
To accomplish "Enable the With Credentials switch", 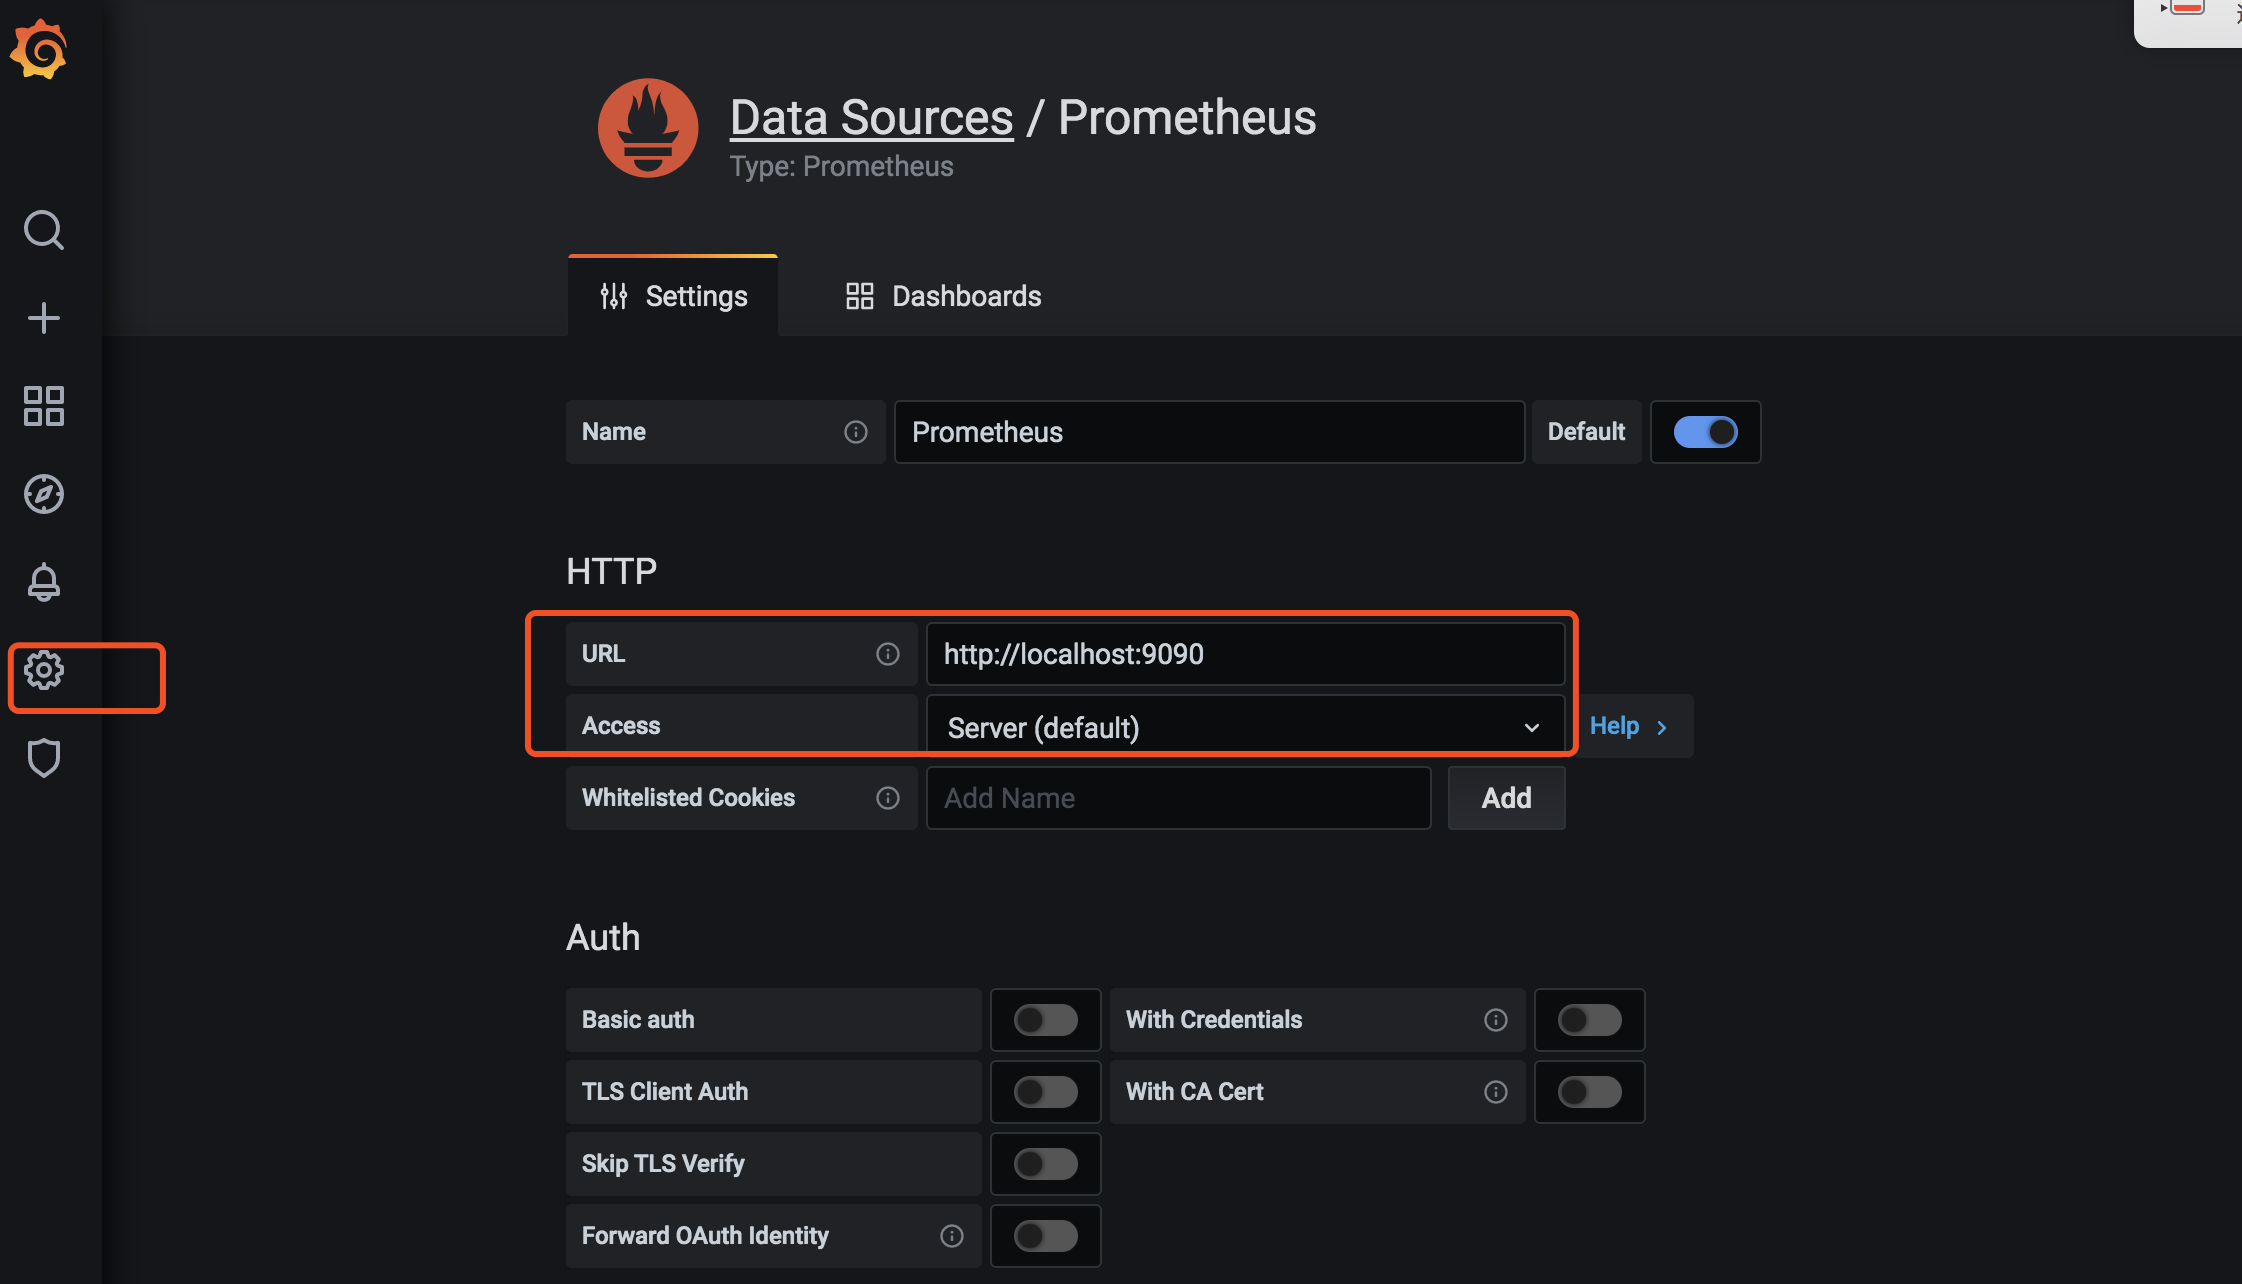I will click(x=1590, y=1020).
